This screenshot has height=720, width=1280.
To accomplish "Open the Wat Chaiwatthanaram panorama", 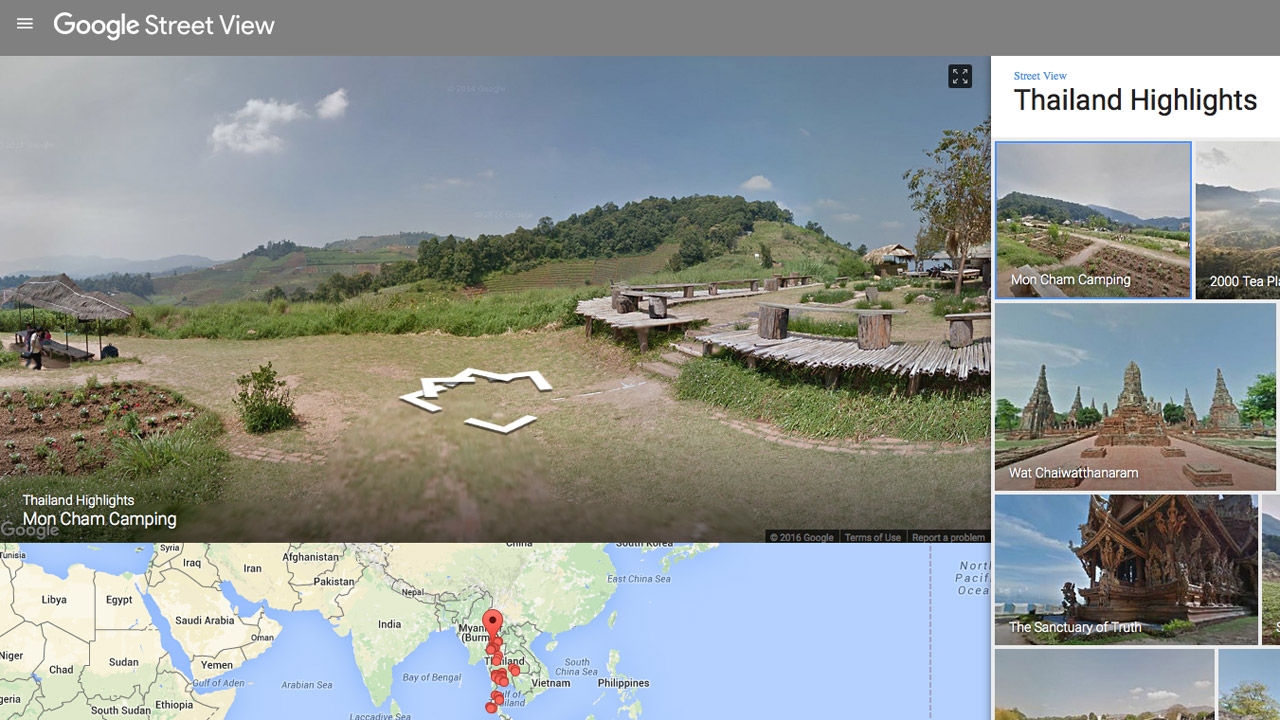I will tap(1134, 393).
